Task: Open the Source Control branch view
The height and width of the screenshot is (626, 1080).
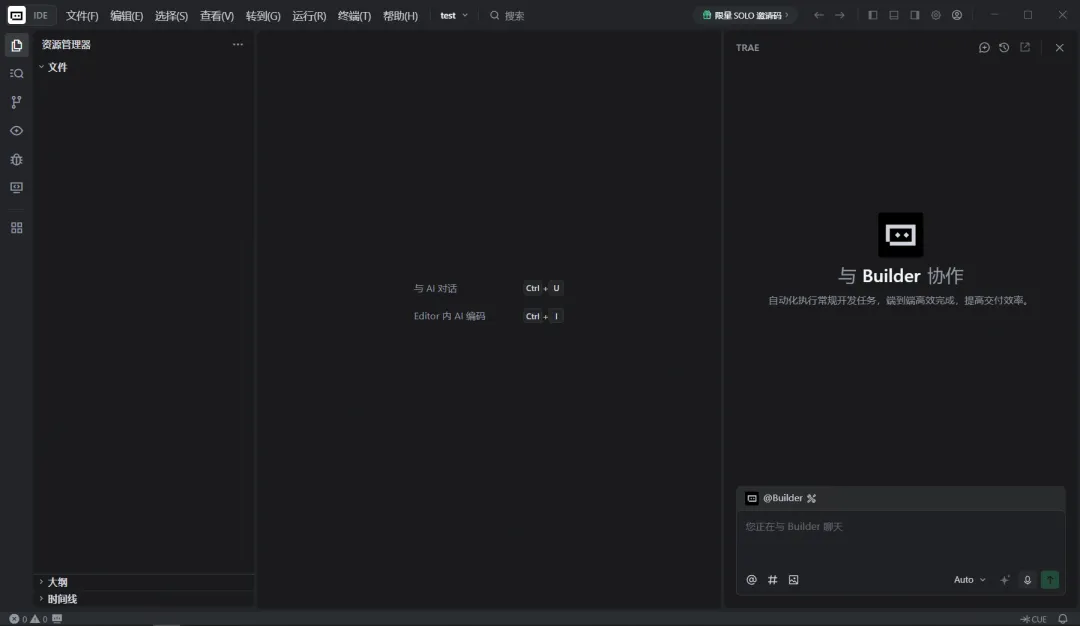Action: tap(17, 102)
